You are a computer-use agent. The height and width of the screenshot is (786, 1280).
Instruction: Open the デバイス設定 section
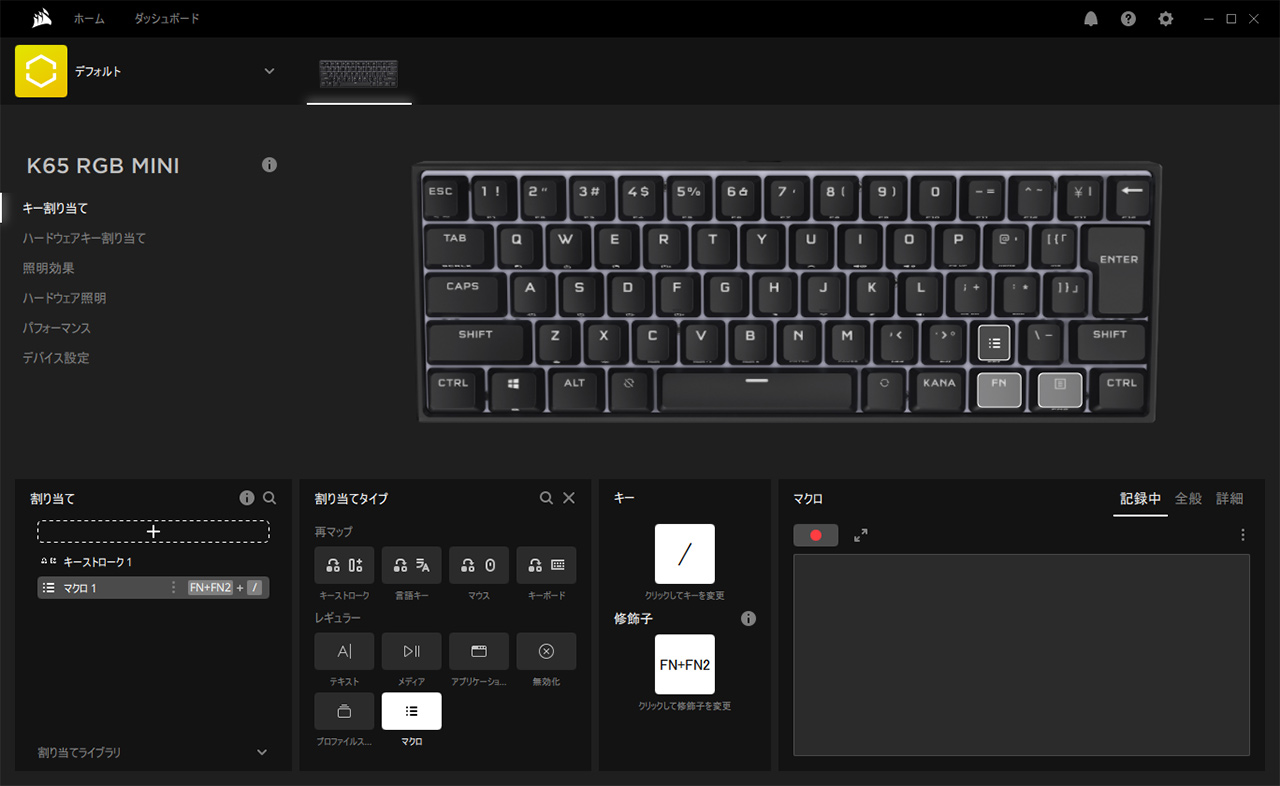pos(56,358)
